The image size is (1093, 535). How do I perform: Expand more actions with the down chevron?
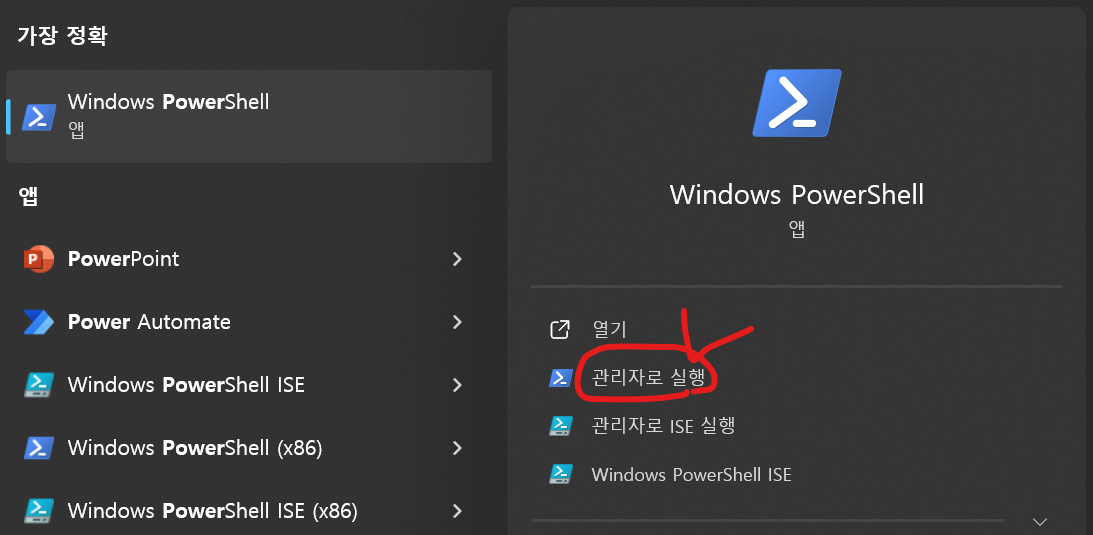tap(1040, 521)
